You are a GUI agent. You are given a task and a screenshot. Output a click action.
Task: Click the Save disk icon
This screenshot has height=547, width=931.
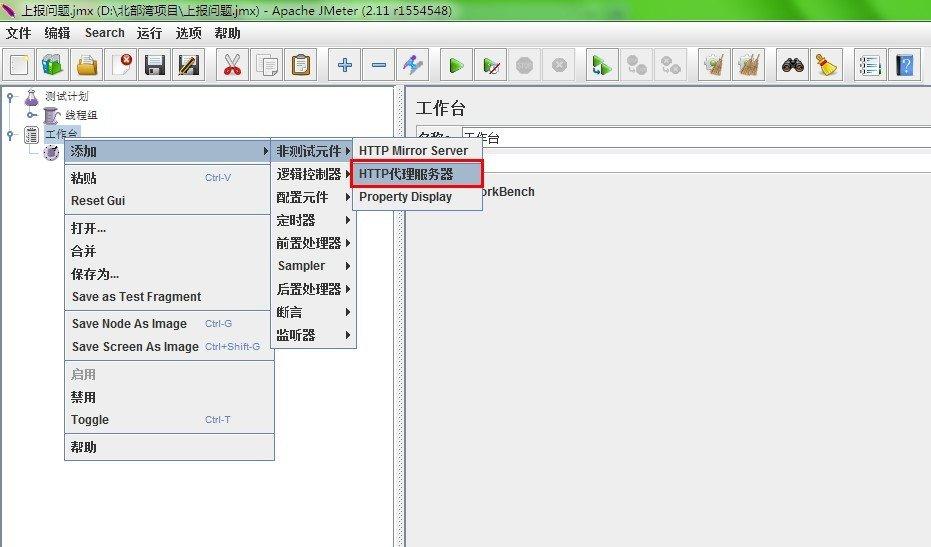(x=155, y=66)
